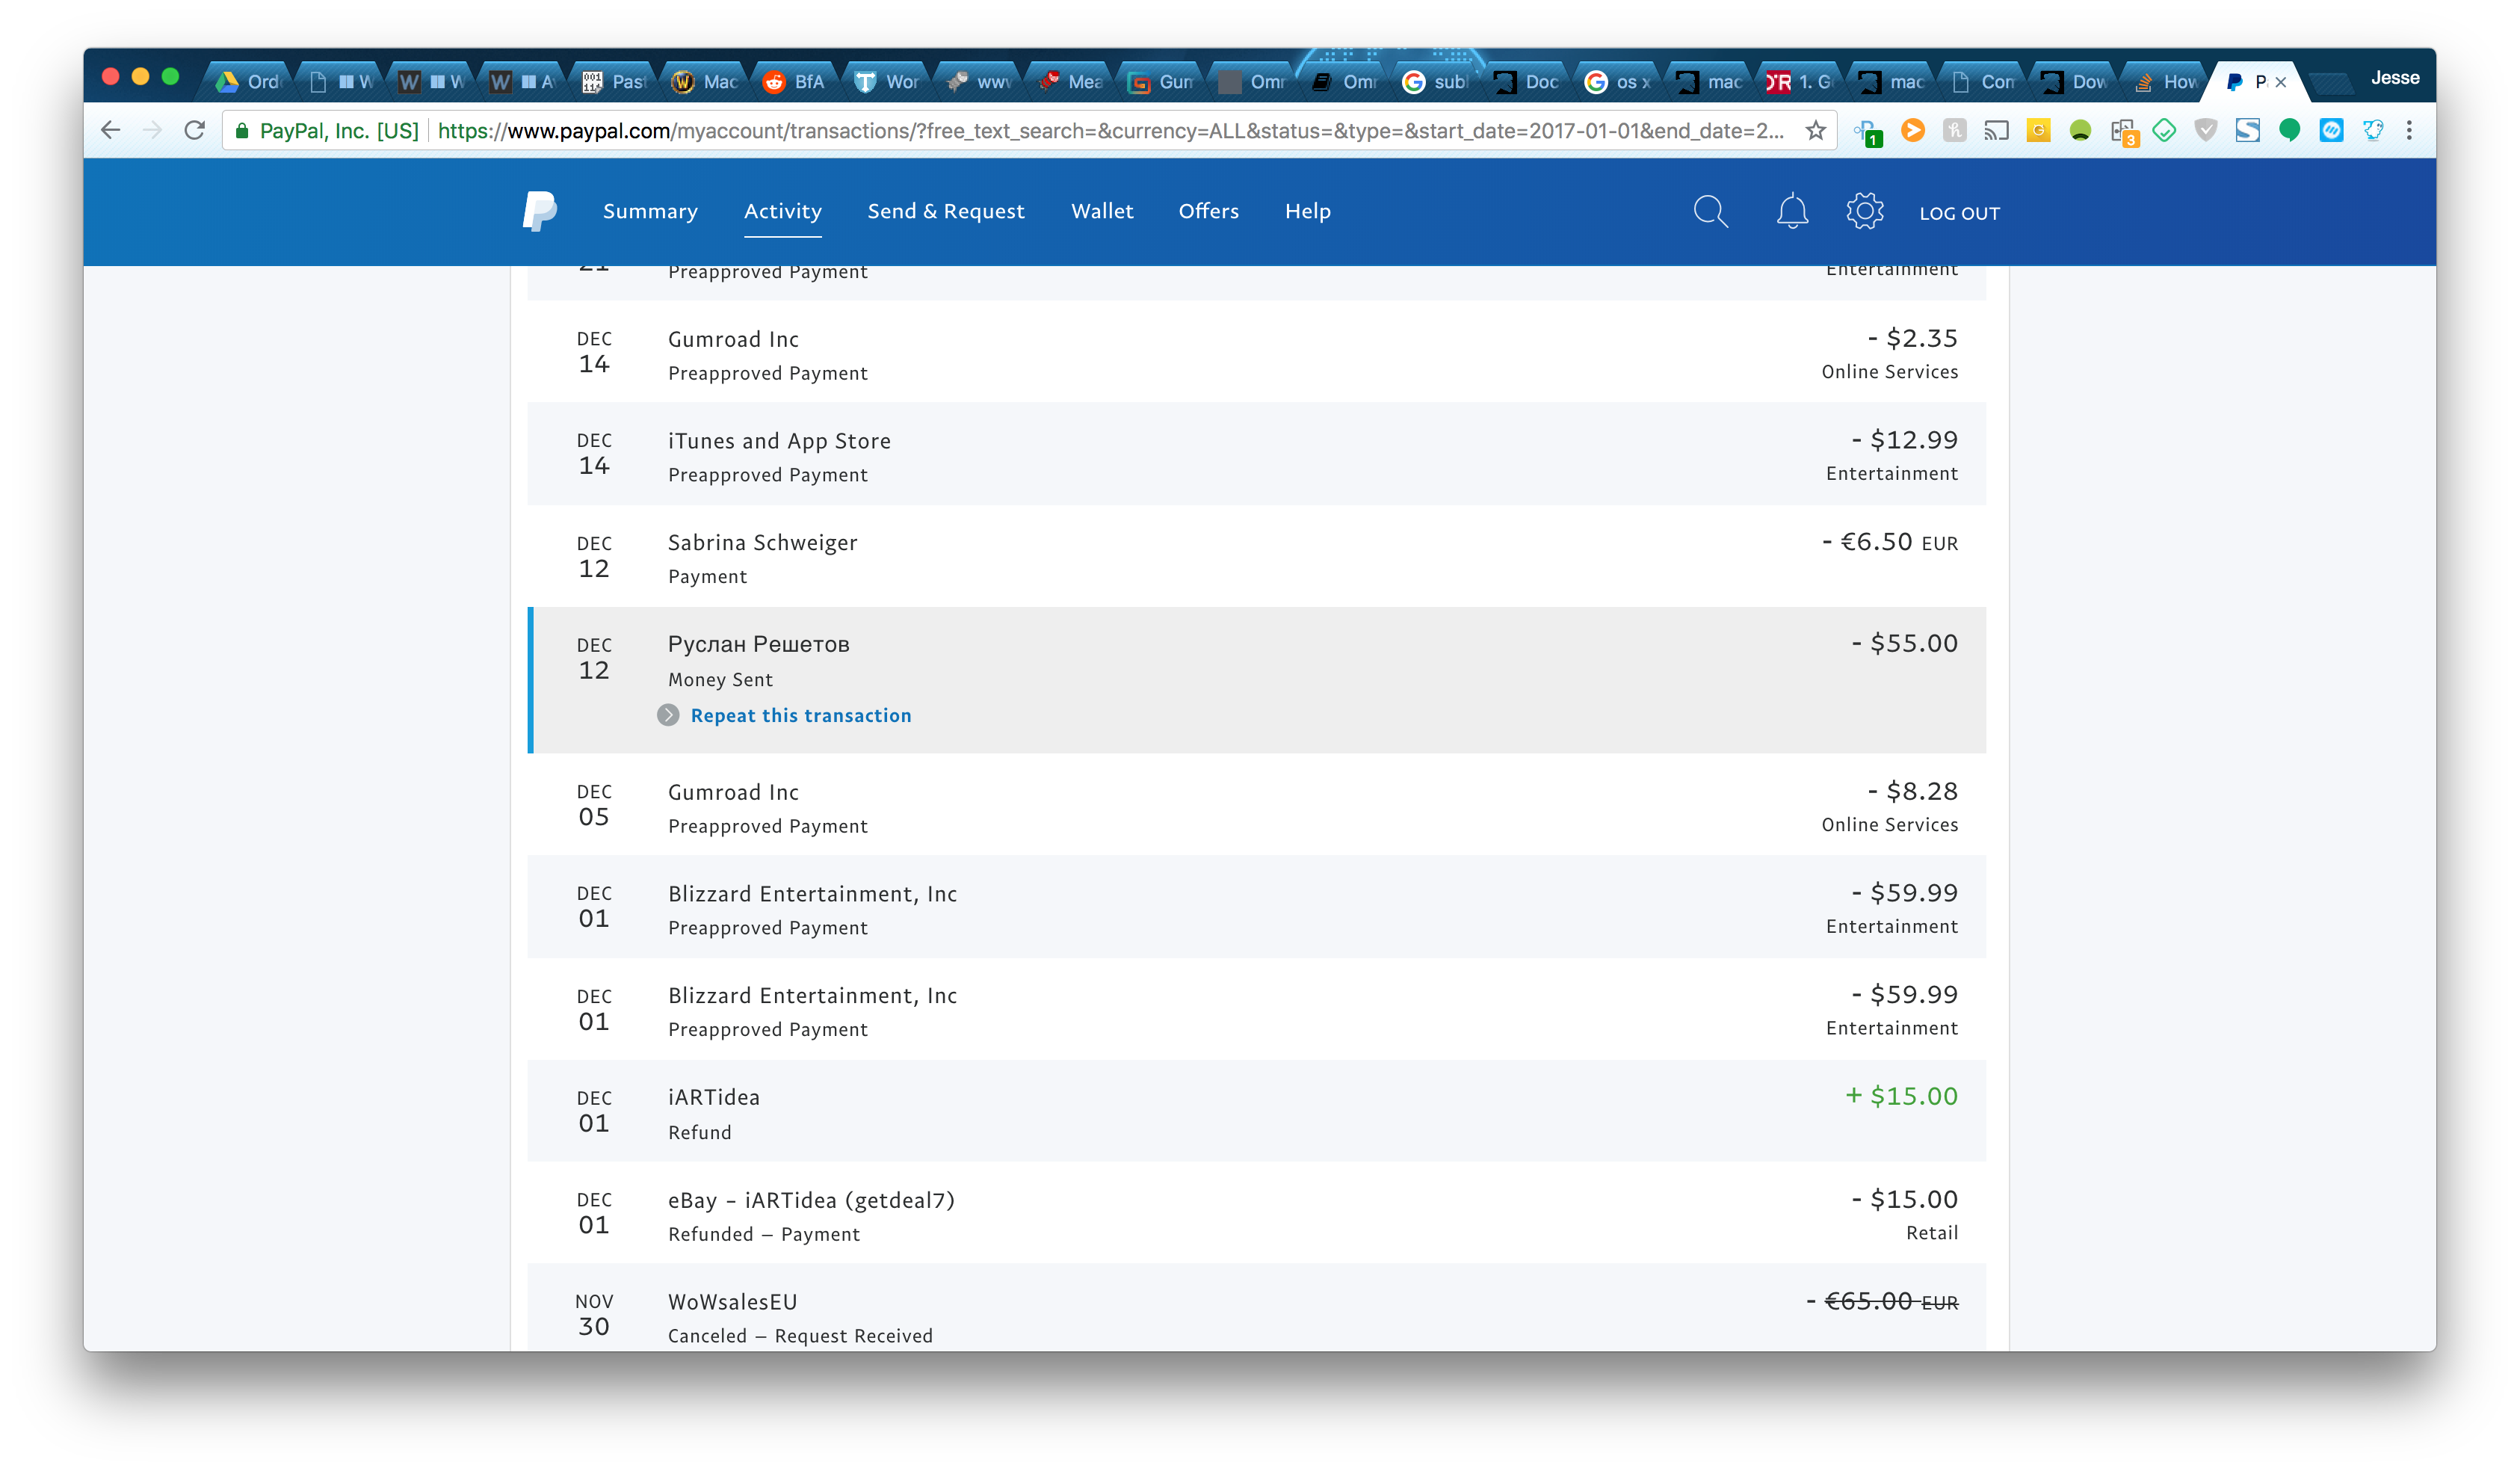Open Gumroad Inc $8.28 transaction
This screenshot has width=2520, height=1471.
(x=1256, y=805)
